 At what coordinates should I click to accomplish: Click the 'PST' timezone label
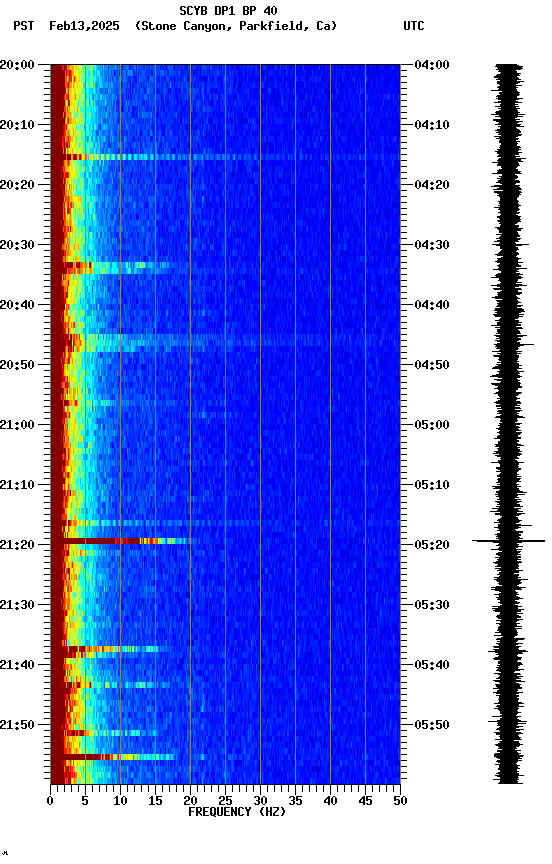coord(24,26)
